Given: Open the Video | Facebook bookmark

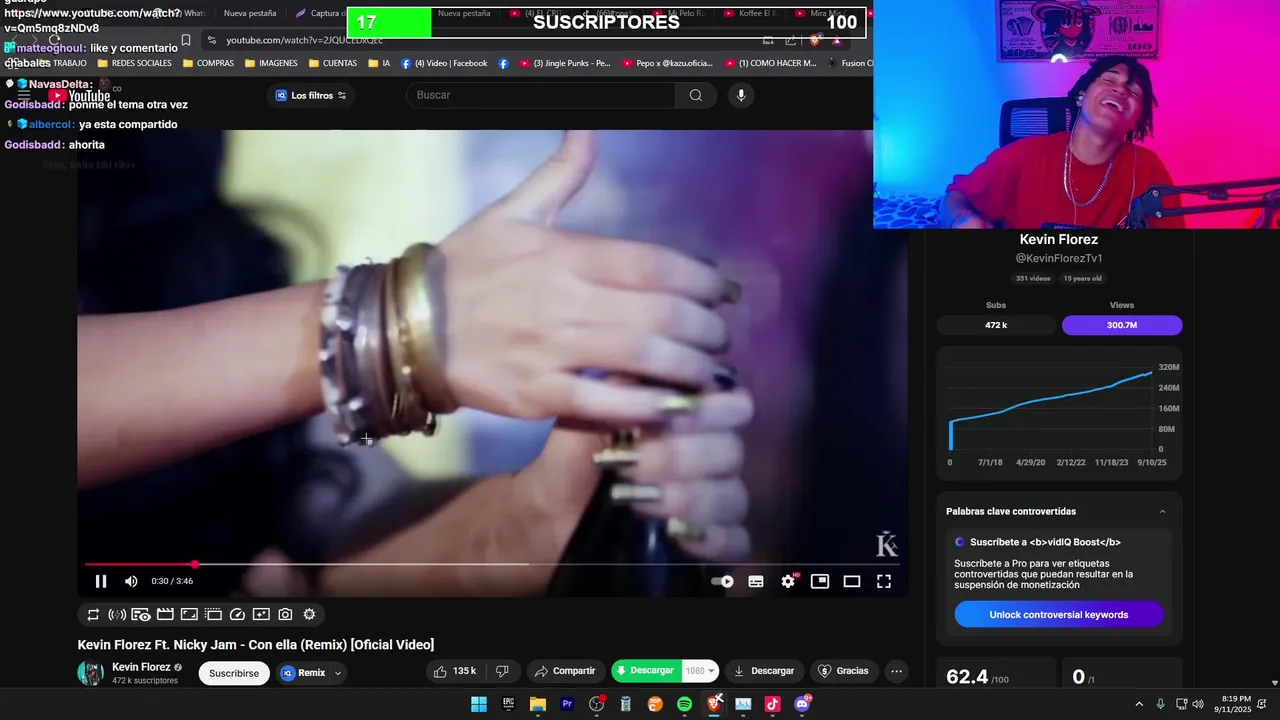Looking at the screenshot, I should pyautogui.click(x=444, y=63).
